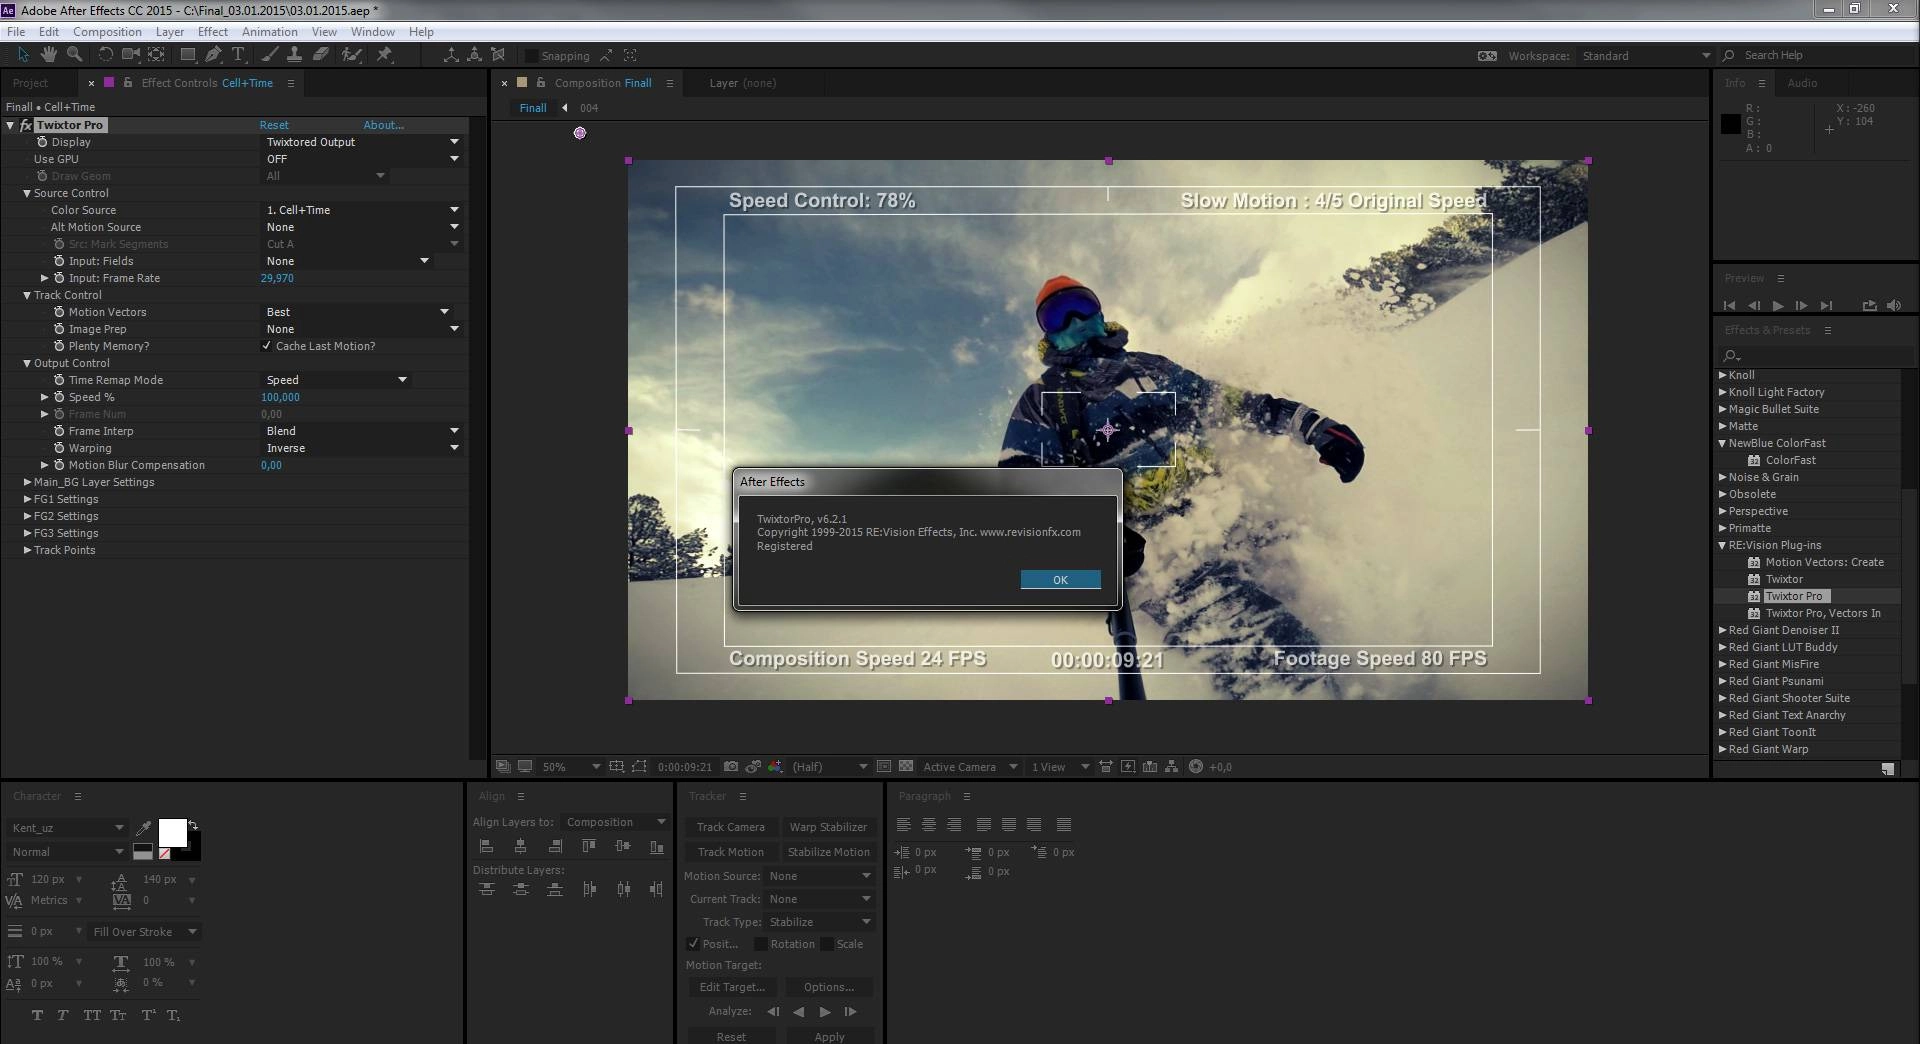Play the preview
The width and height of the screenshot is (1920, 1044).
(1778, 305)
